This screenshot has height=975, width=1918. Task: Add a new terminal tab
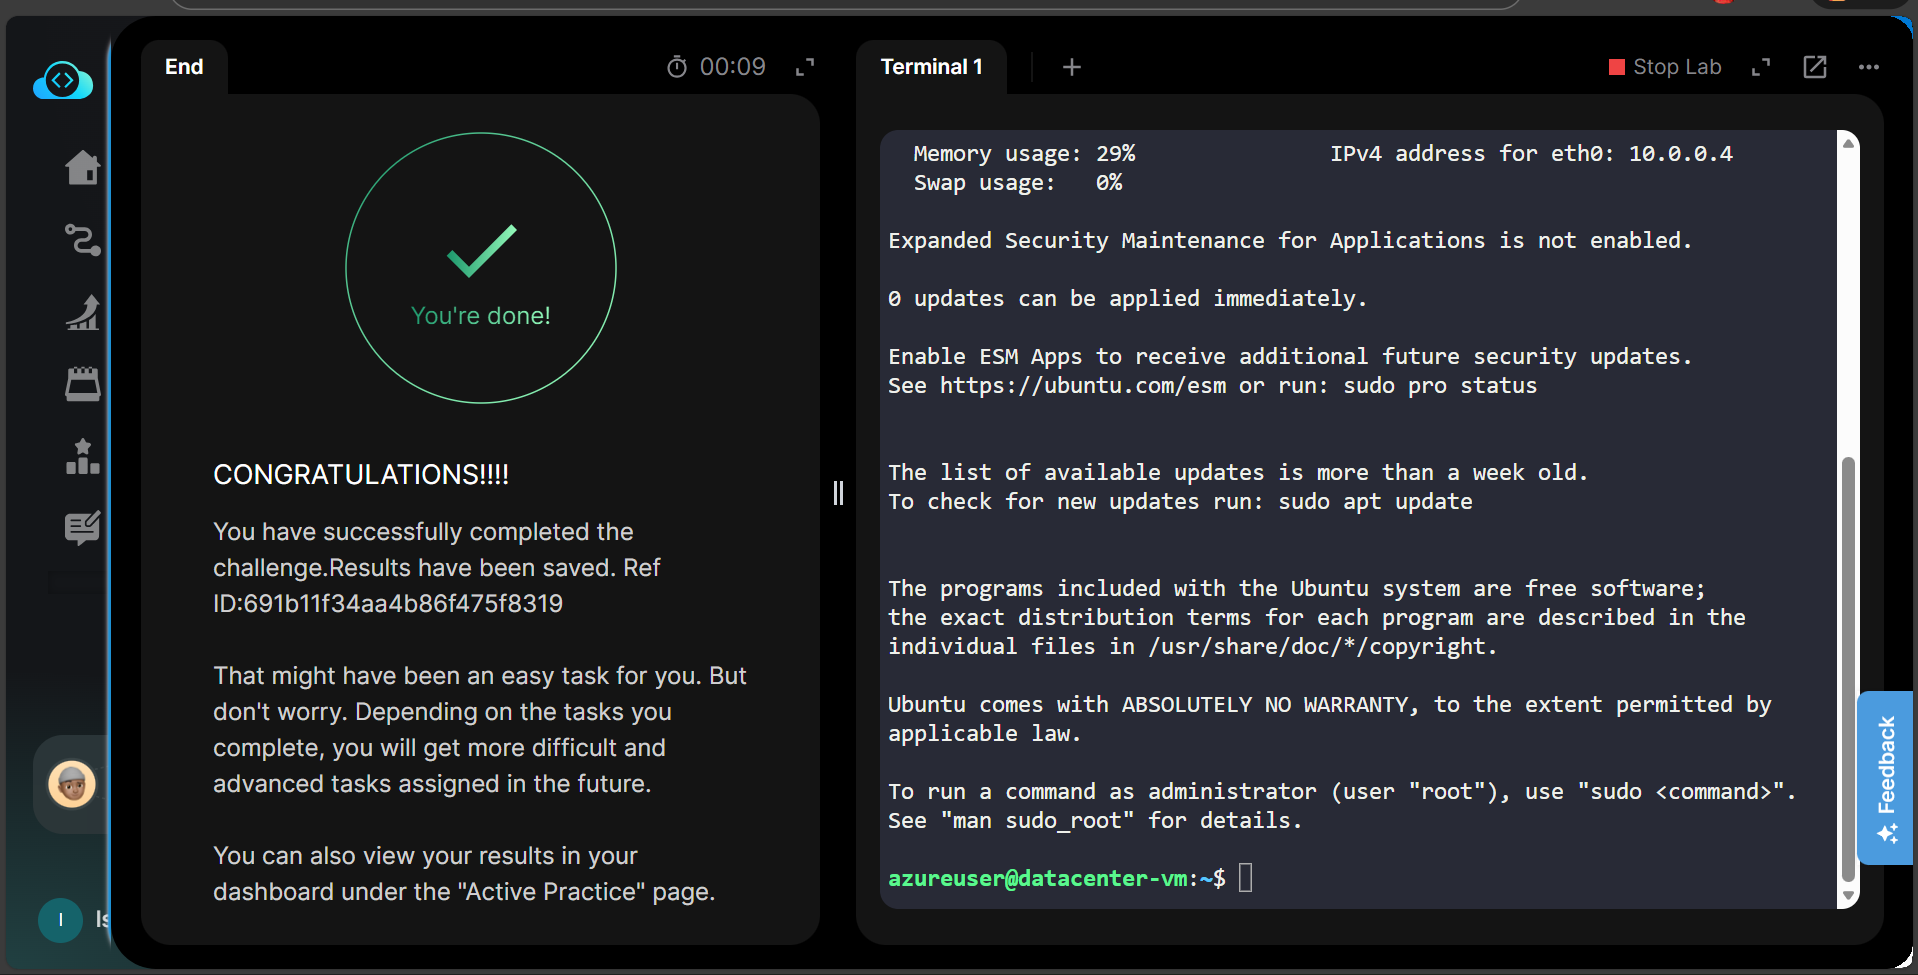tap(1071, 67)
